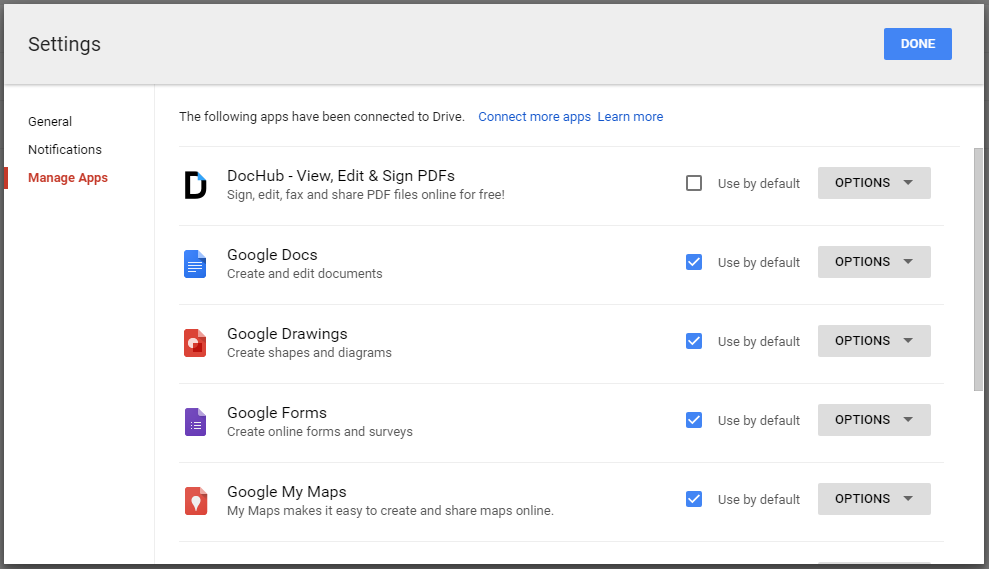Click the 'Use by default' label for Google My Maps

pos(759,500)
